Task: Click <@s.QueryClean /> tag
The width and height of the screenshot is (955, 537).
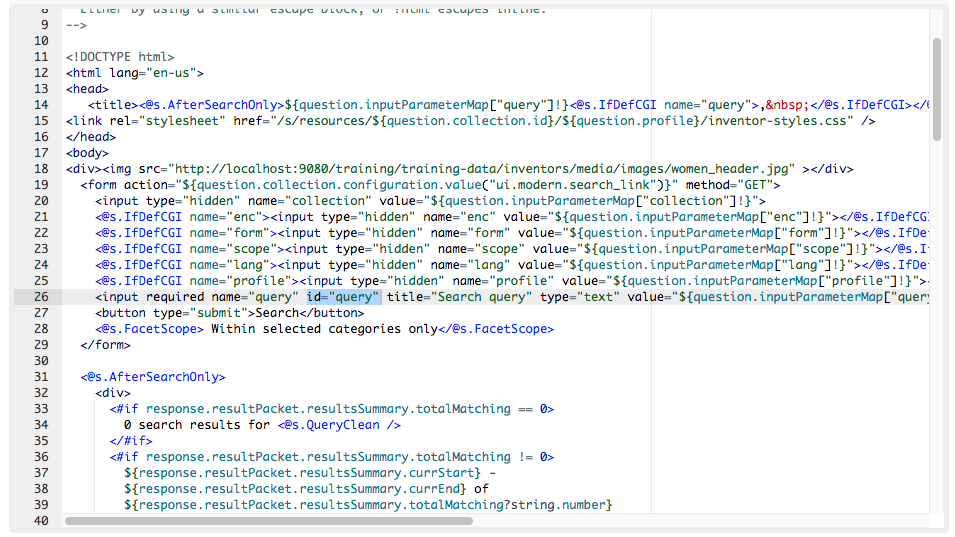Action: (x=339, y=425)
